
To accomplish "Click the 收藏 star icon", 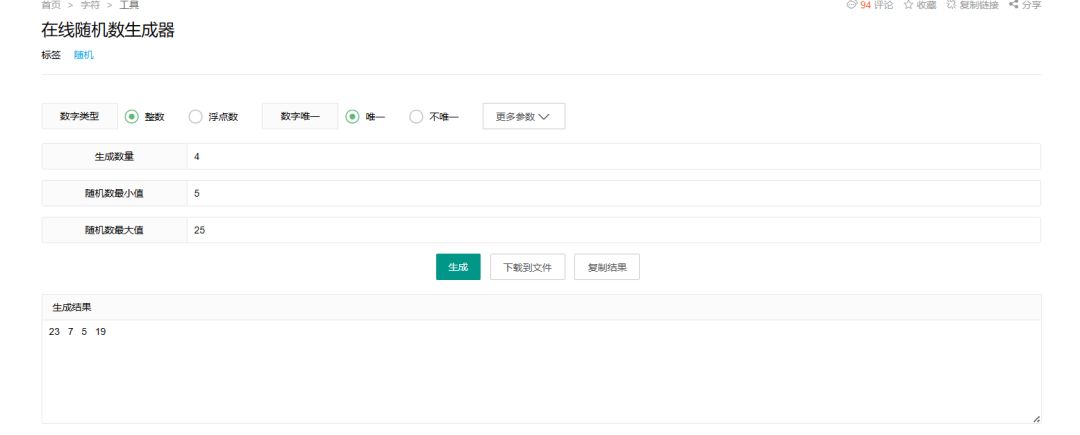I will (908, 4).
